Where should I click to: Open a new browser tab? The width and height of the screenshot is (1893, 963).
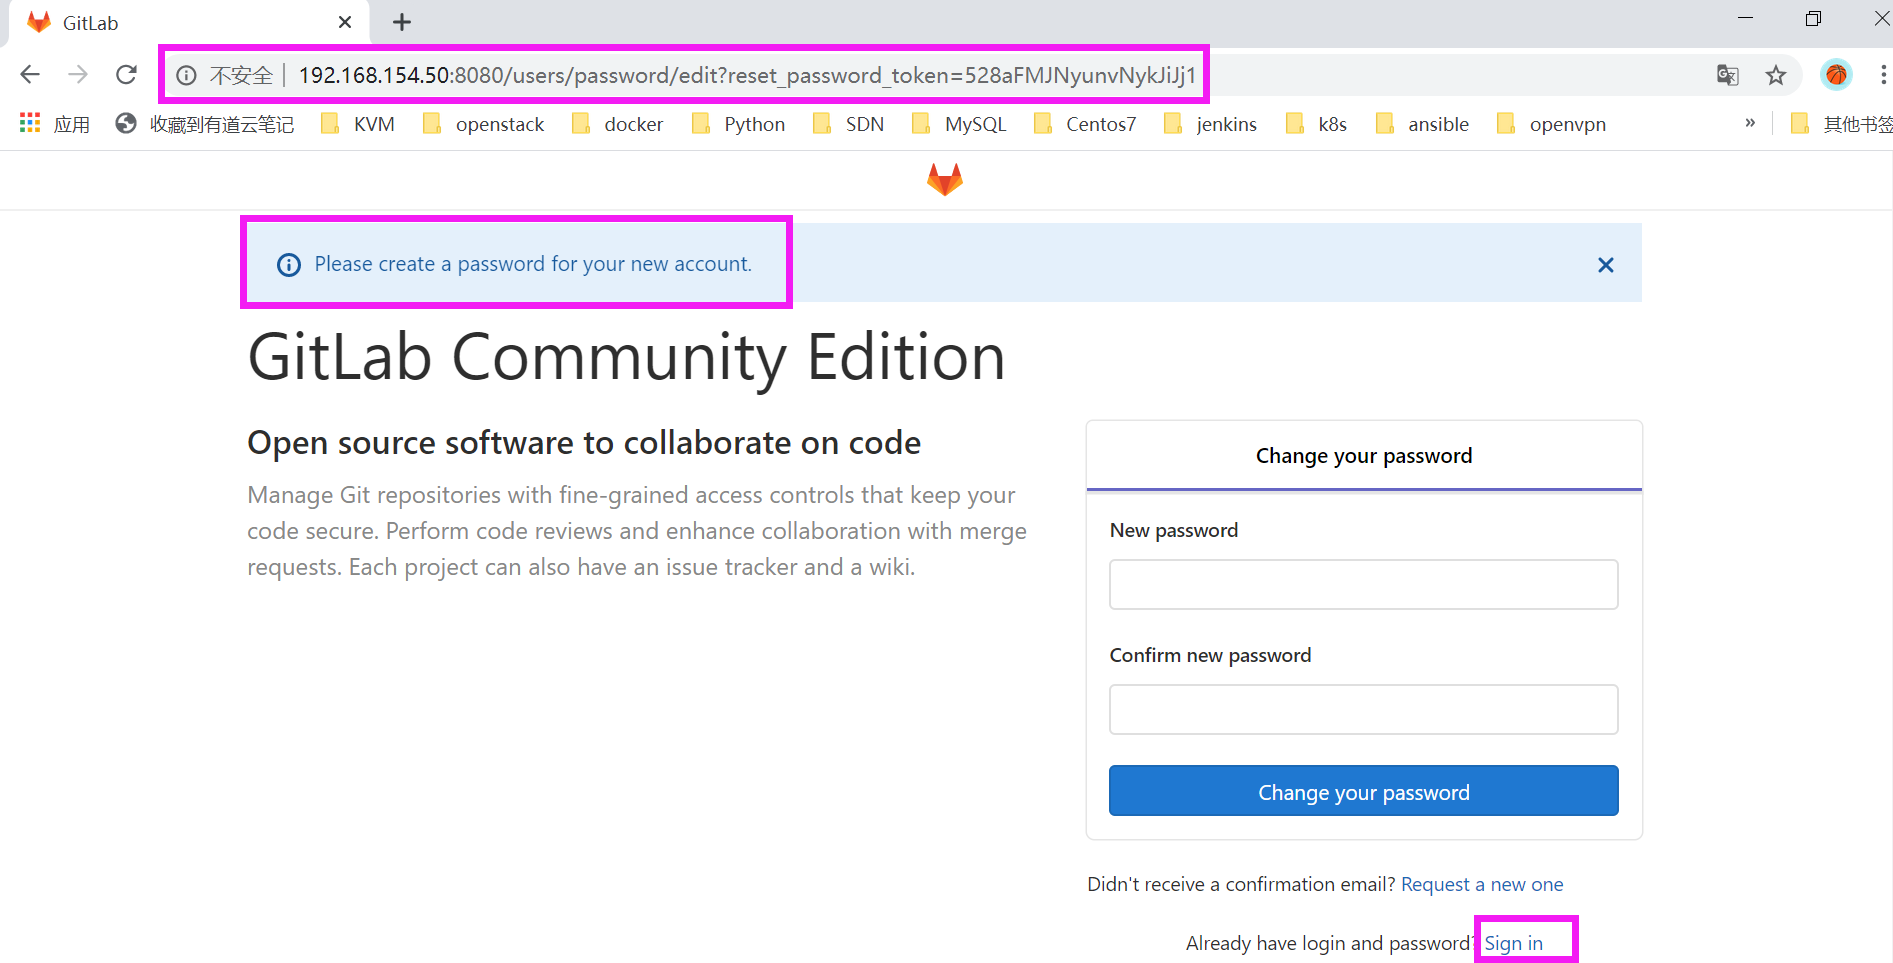402,22
